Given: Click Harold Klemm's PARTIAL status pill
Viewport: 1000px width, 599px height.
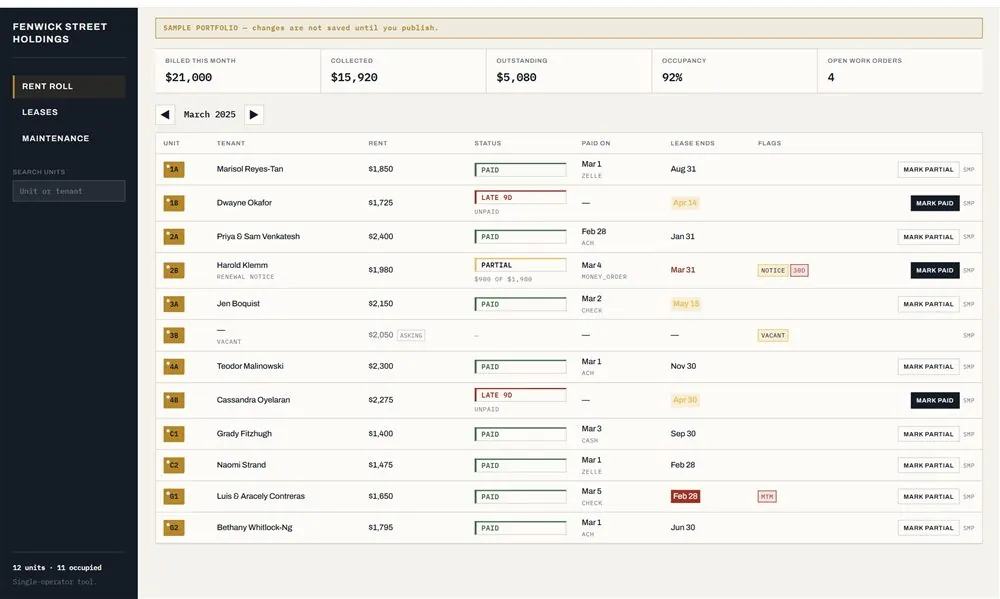Looking at the screenshot, I should (520, 265).
